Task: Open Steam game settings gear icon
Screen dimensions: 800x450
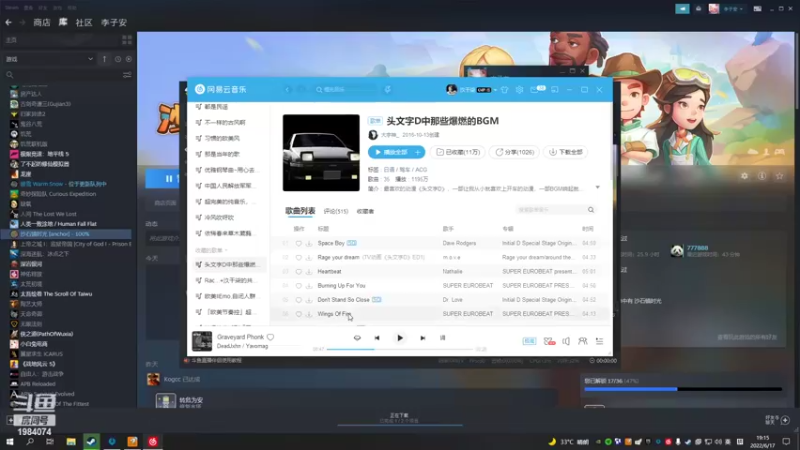Action: click(x=744, y=176)
